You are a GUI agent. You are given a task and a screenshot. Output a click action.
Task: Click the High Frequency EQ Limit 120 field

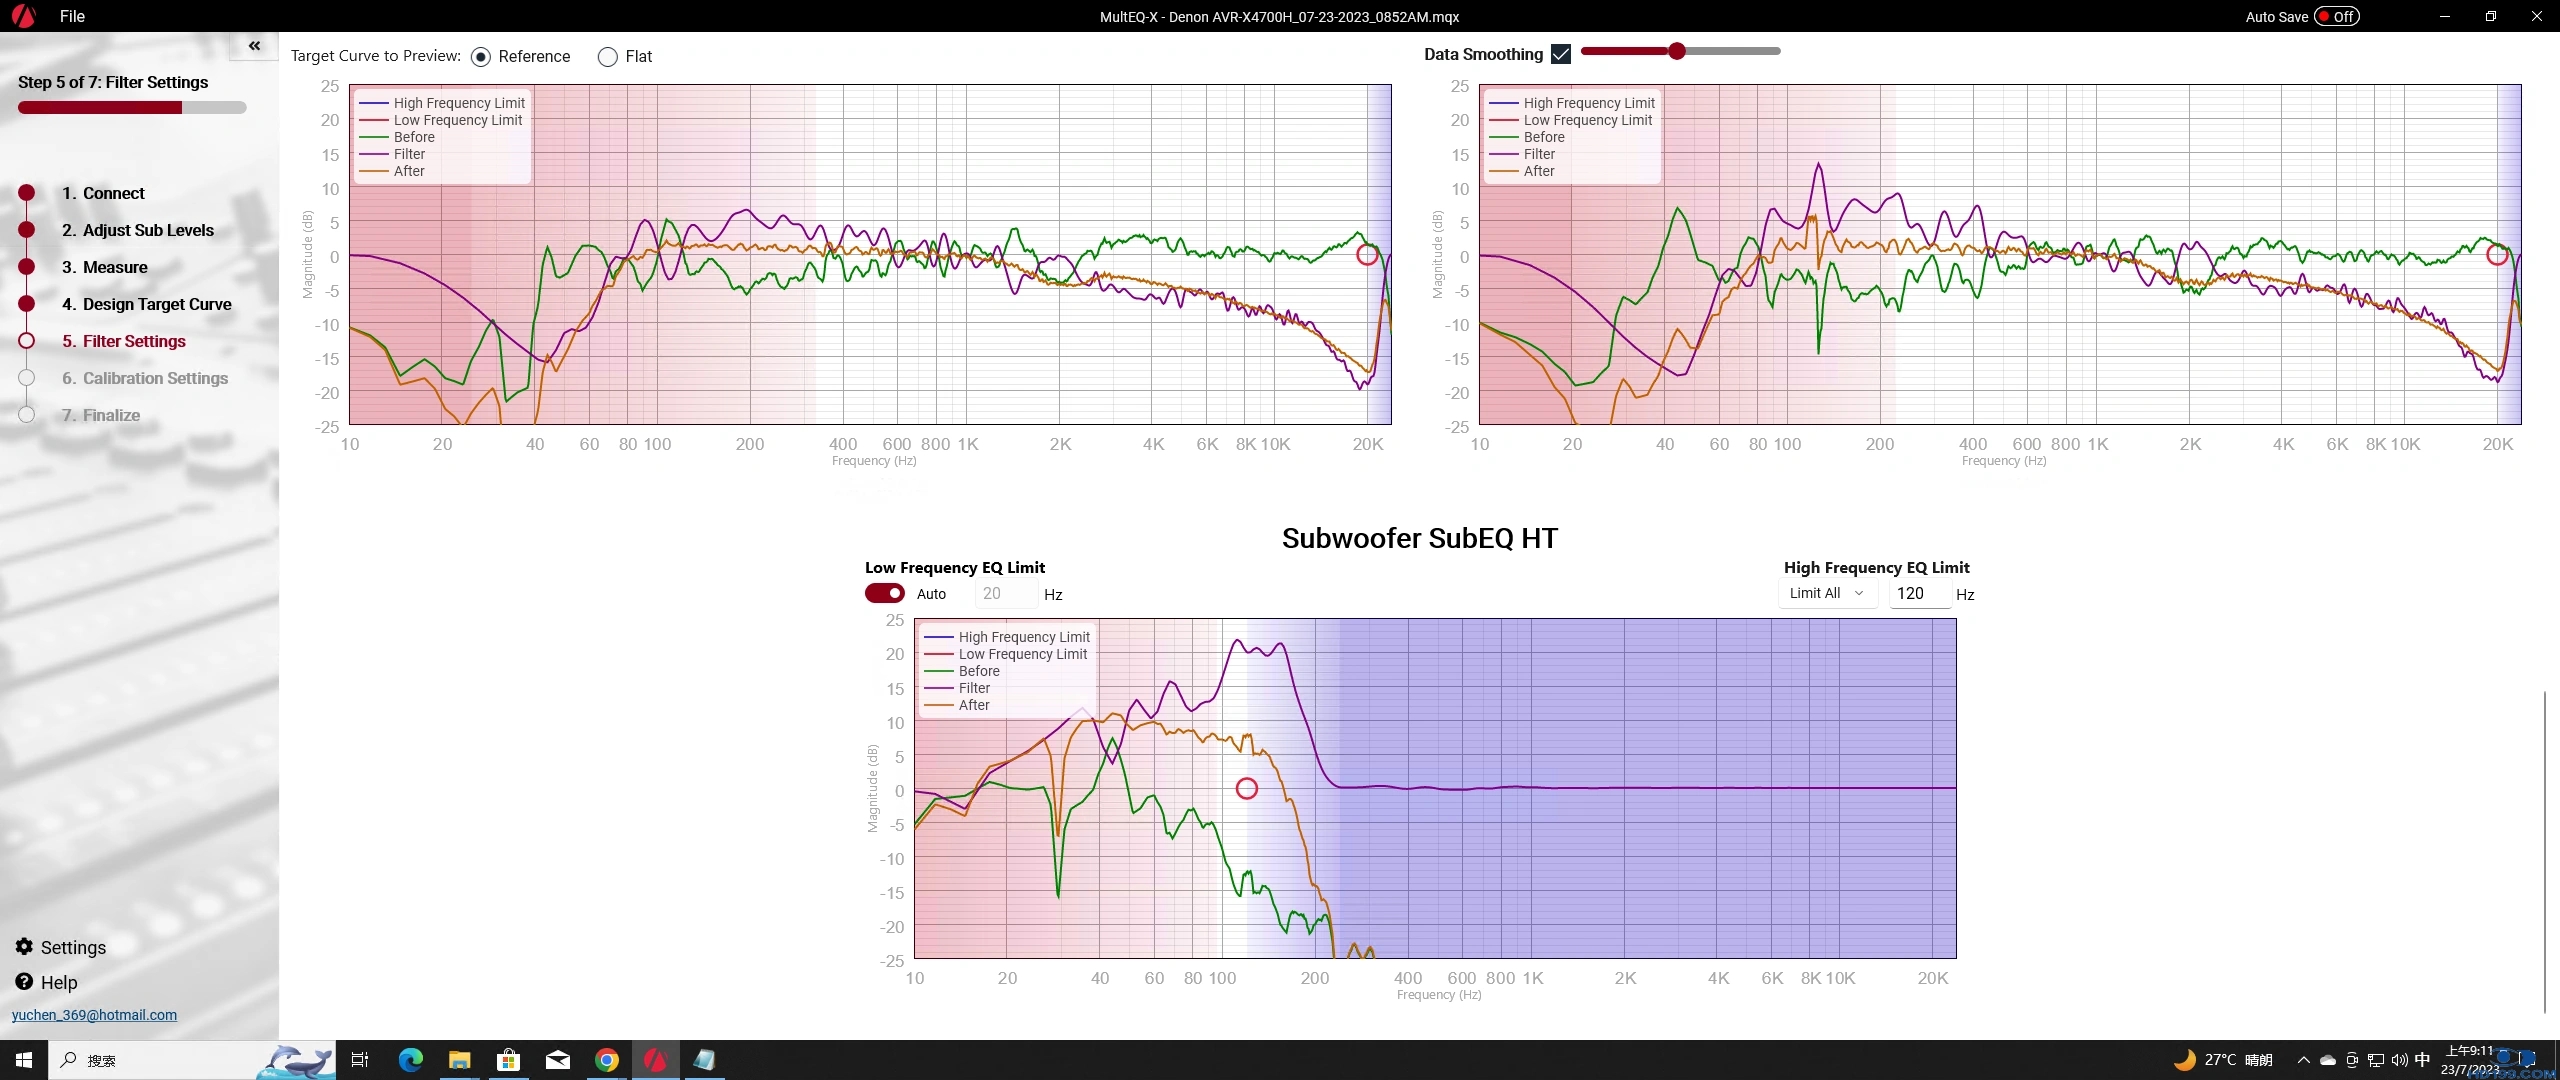pyautogui.click(x=1918, y=593)
